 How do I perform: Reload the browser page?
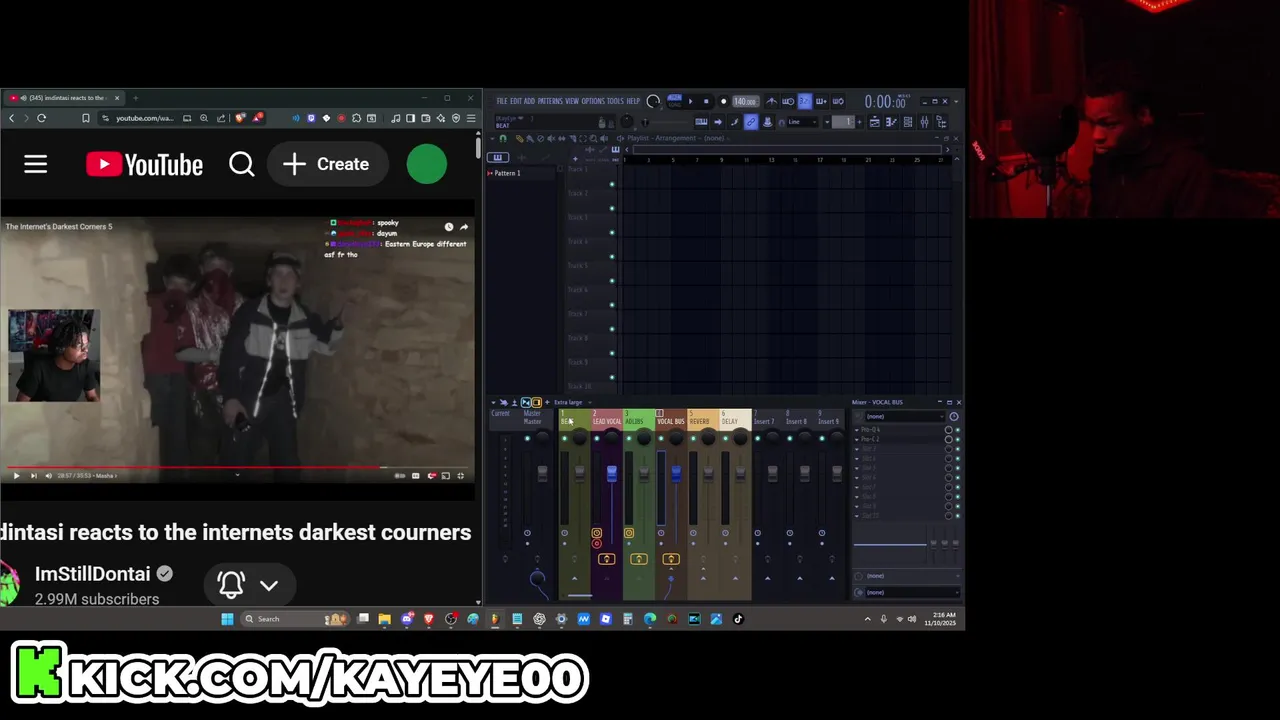[x=41, y=118]
